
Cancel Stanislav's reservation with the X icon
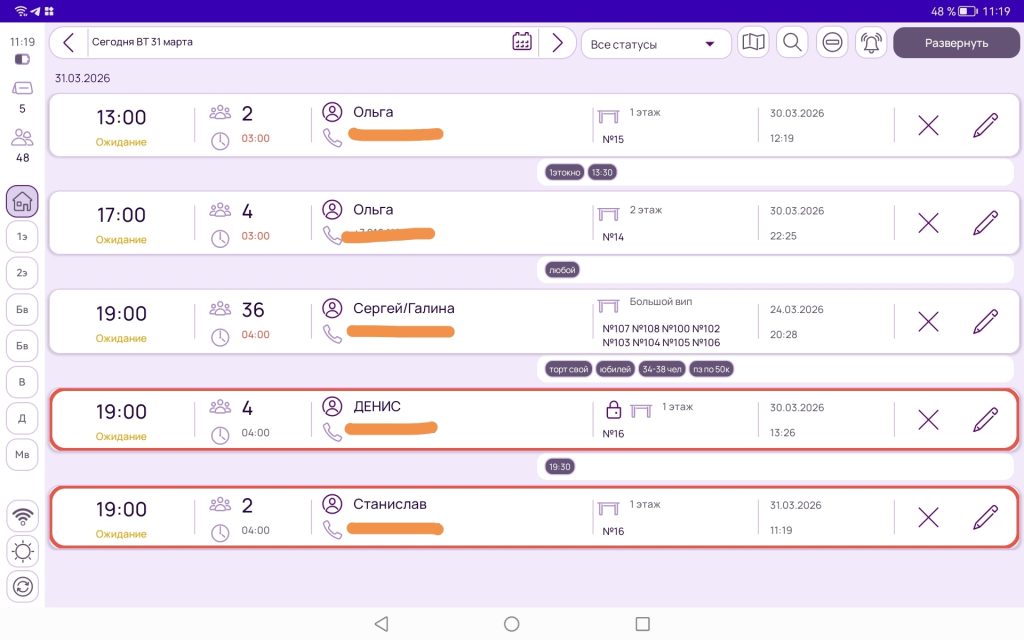[x=928, y=517]
